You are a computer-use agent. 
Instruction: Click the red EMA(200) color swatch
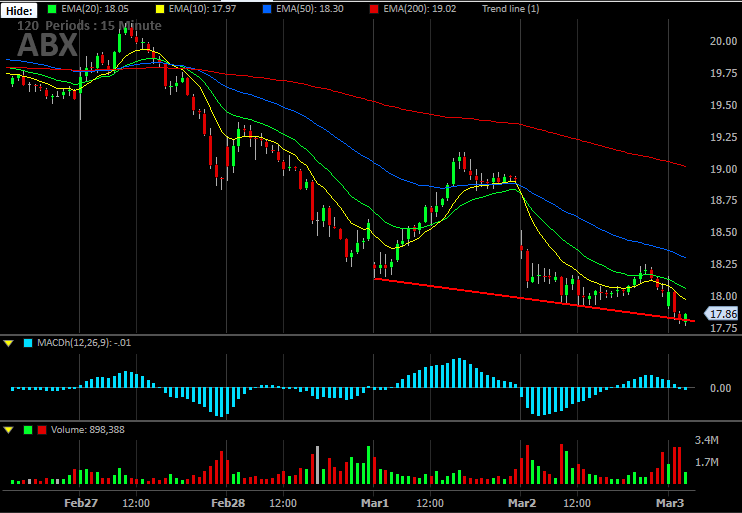pyautogui.click(x=374, y=9)
